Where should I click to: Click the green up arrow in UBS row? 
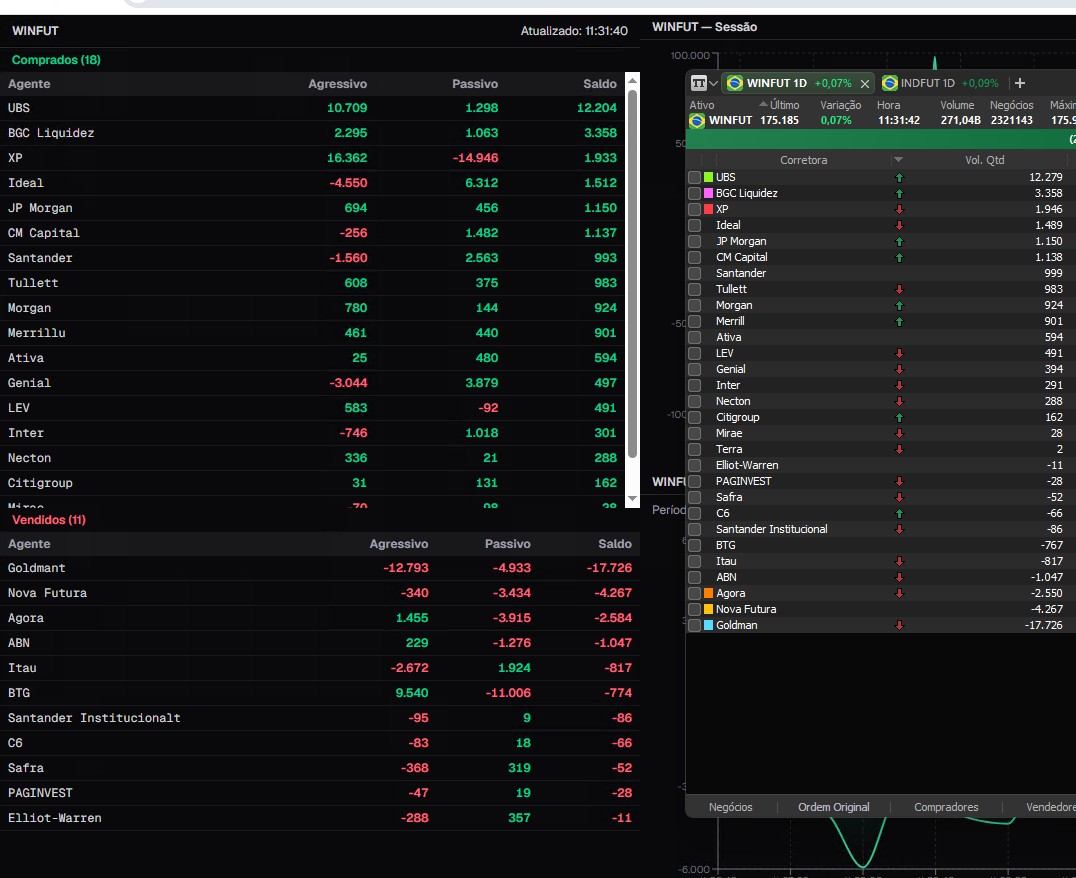(x=899, y=177)
